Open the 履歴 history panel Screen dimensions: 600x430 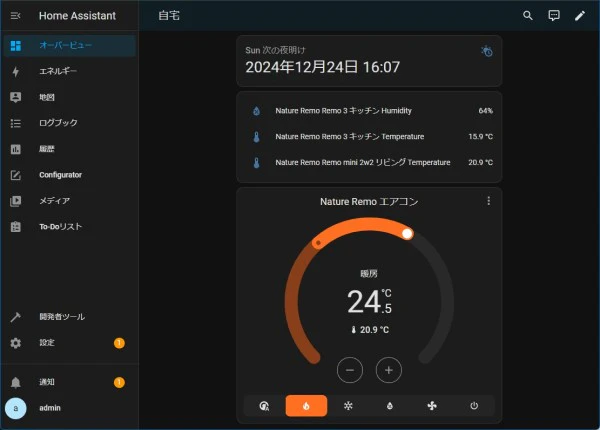point(70,149)
